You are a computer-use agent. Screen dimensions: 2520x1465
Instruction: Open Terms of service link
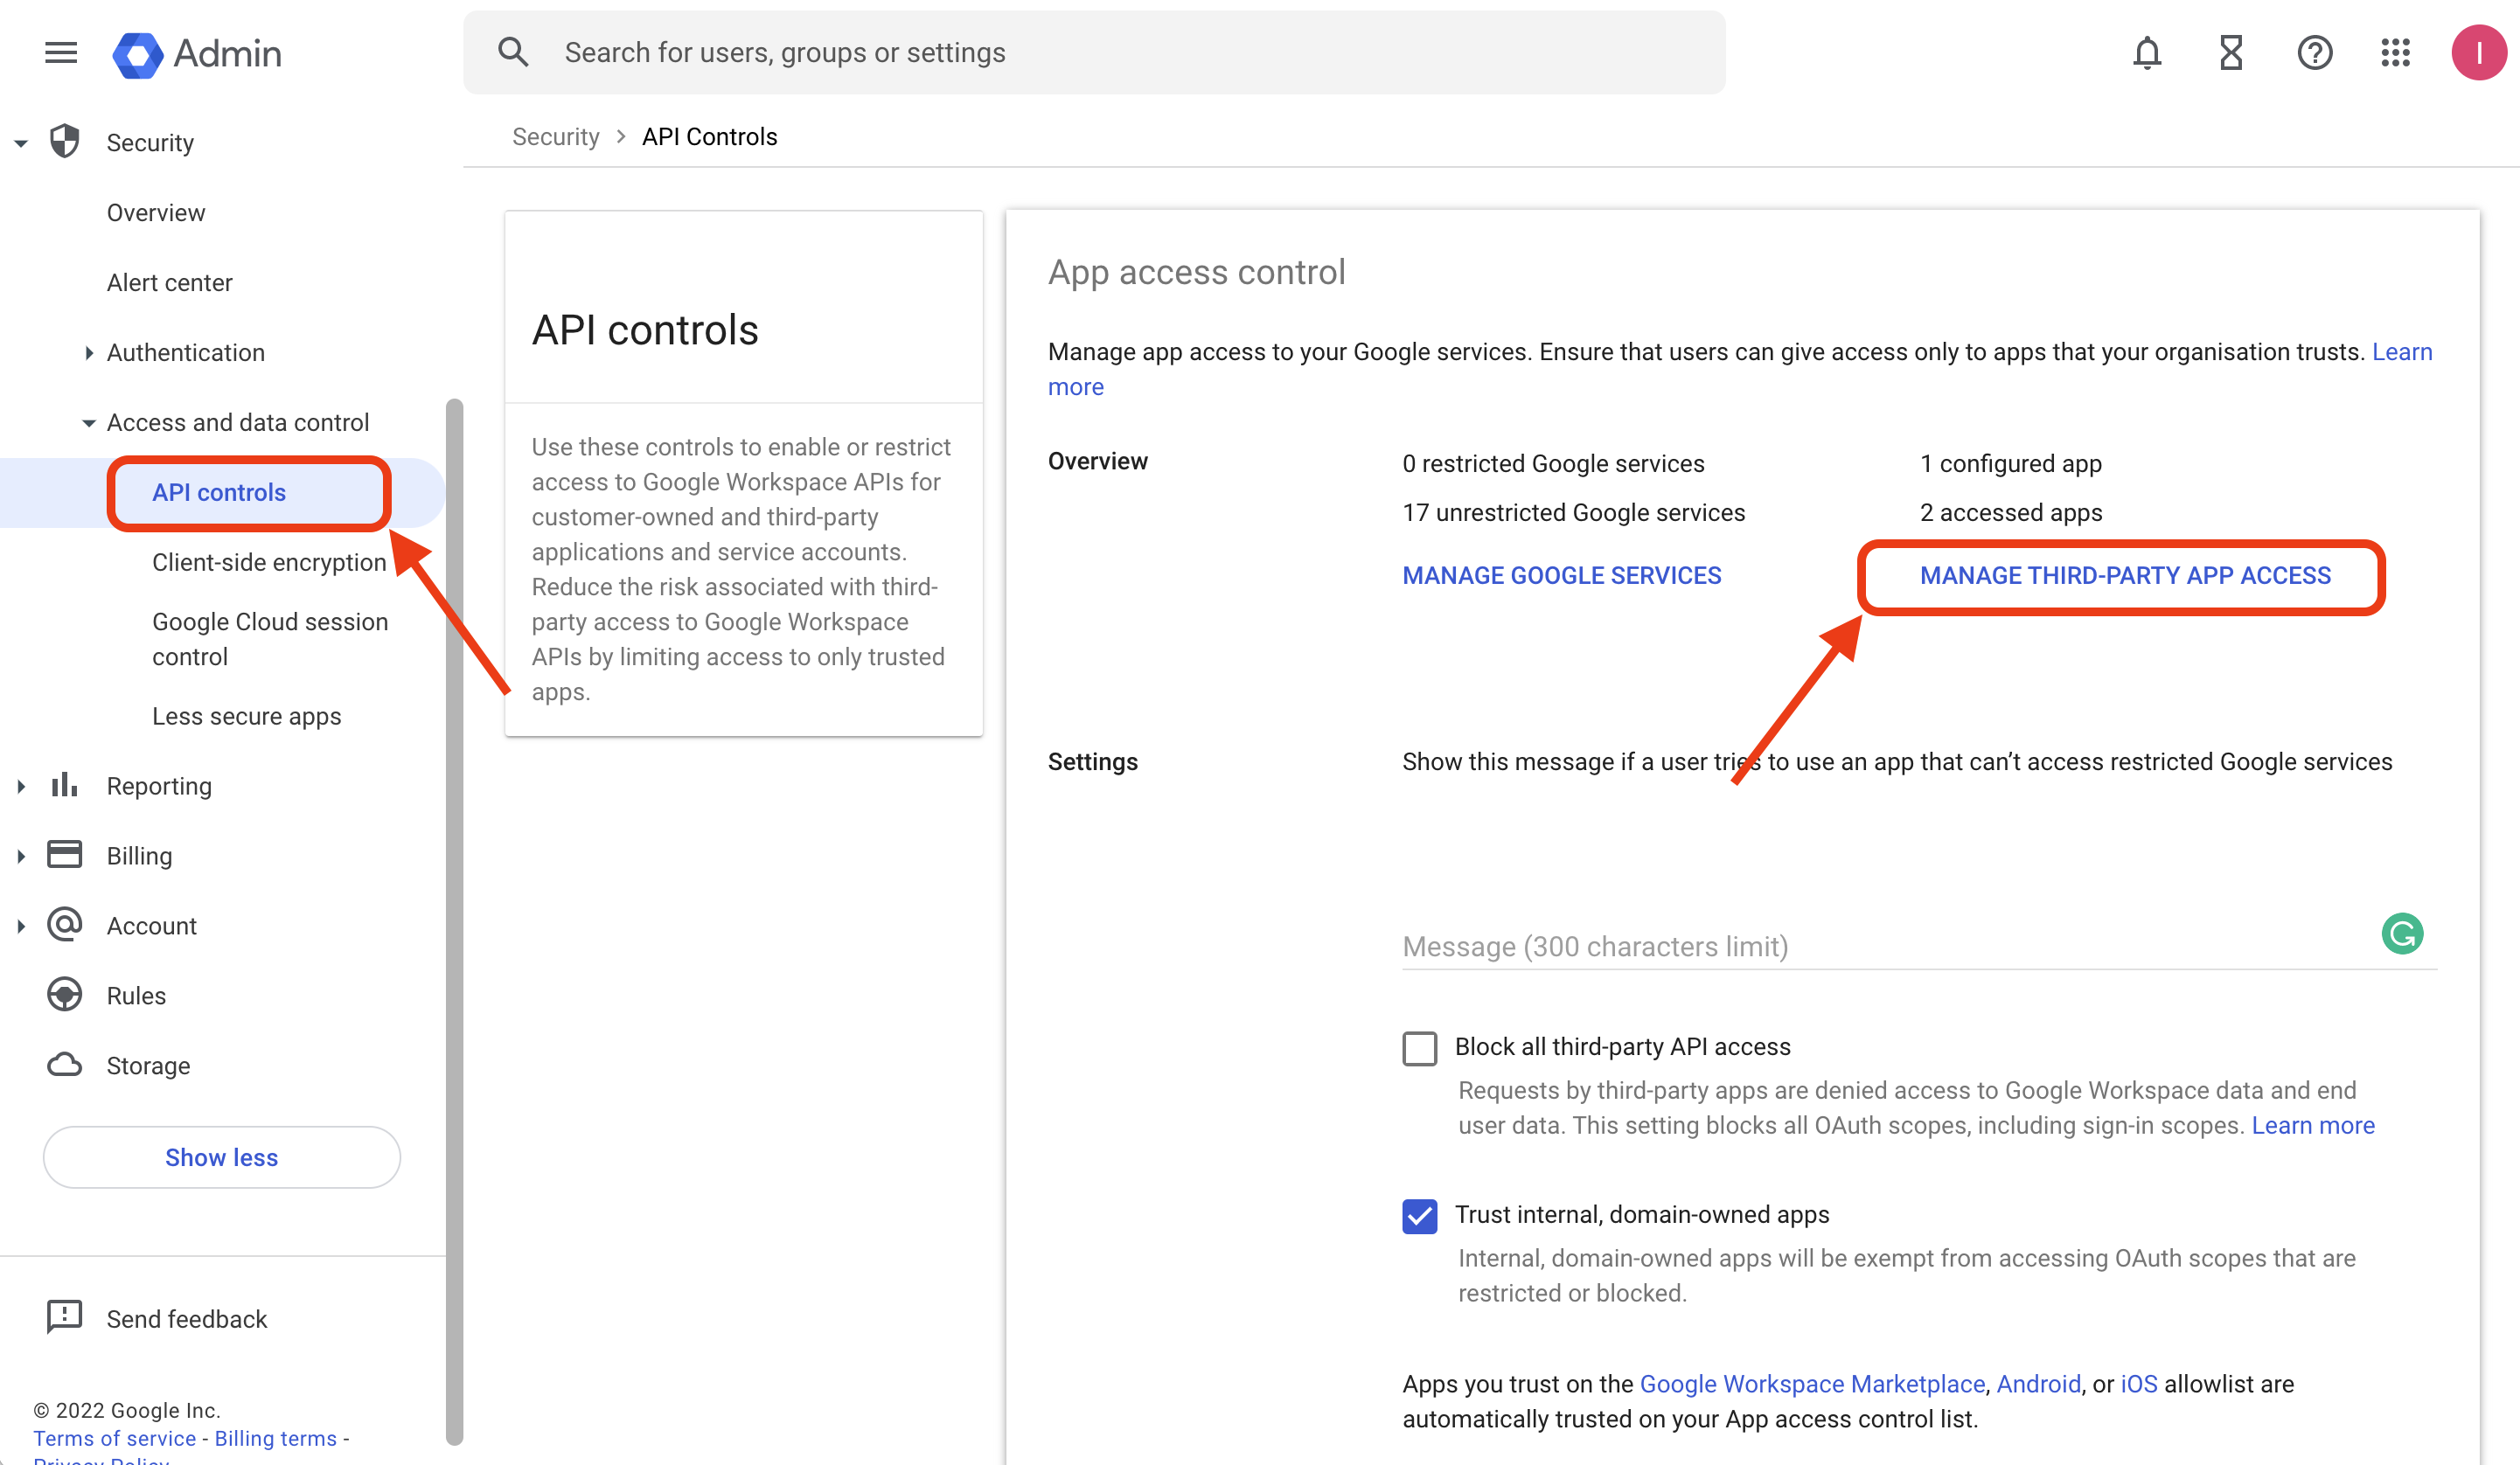(x=115, y=1438)
